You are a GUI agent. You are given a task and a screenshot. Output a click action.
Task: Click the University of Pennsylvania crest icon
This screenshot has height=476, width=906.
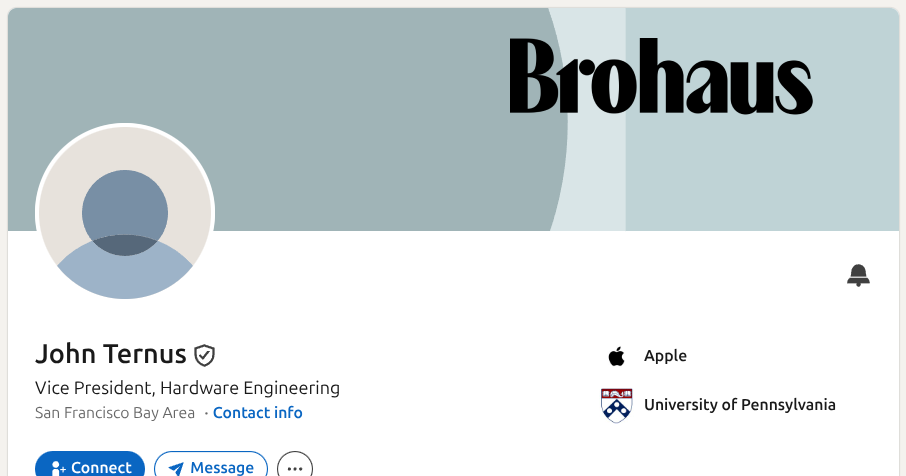[x=617, y=405]
